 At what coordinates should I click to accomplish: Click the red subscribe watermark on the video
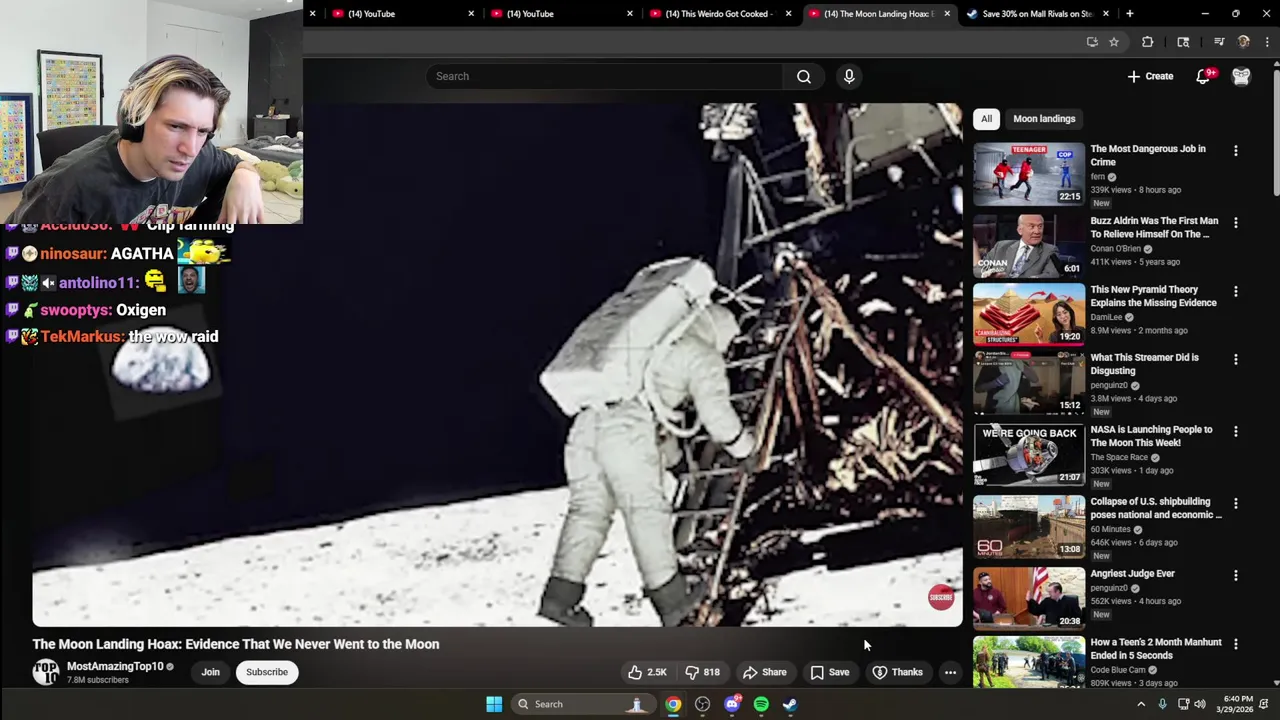click(x=941, y=597)
